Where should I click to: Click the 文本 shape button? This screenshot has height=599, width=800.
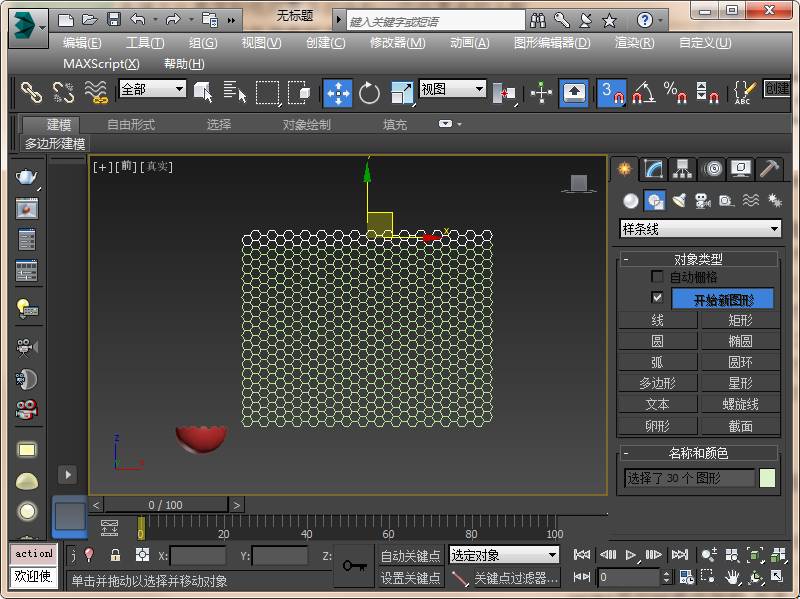tap(657, 404)
